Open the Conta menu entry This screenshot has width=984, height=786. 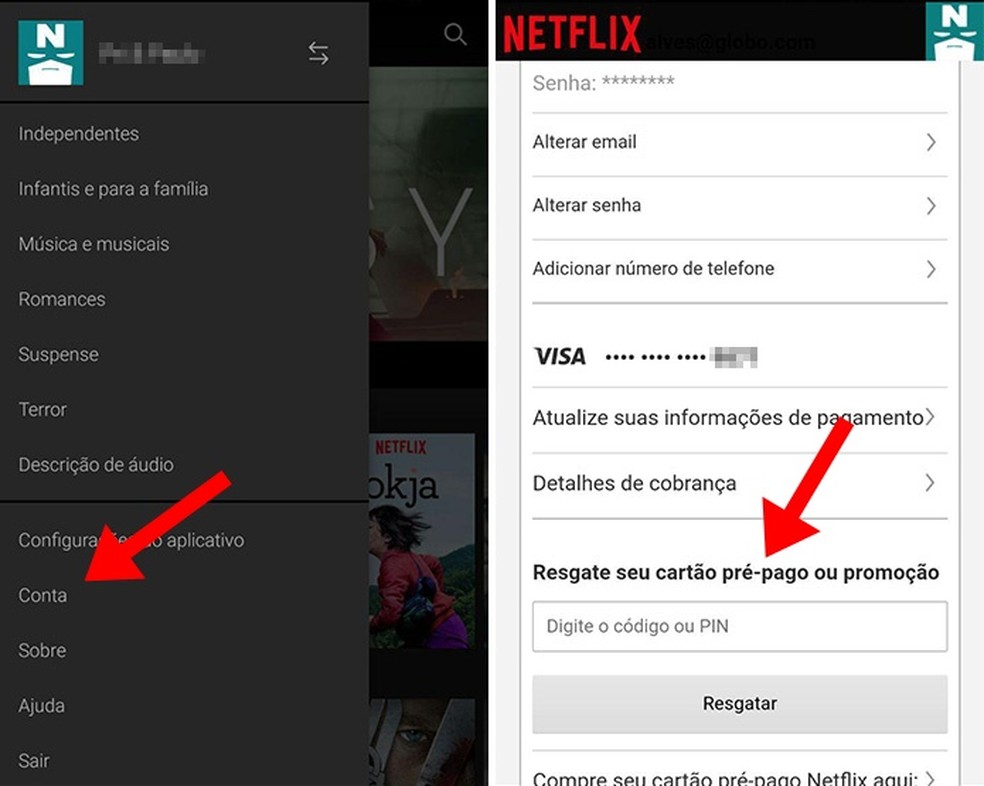coord(43,595)
